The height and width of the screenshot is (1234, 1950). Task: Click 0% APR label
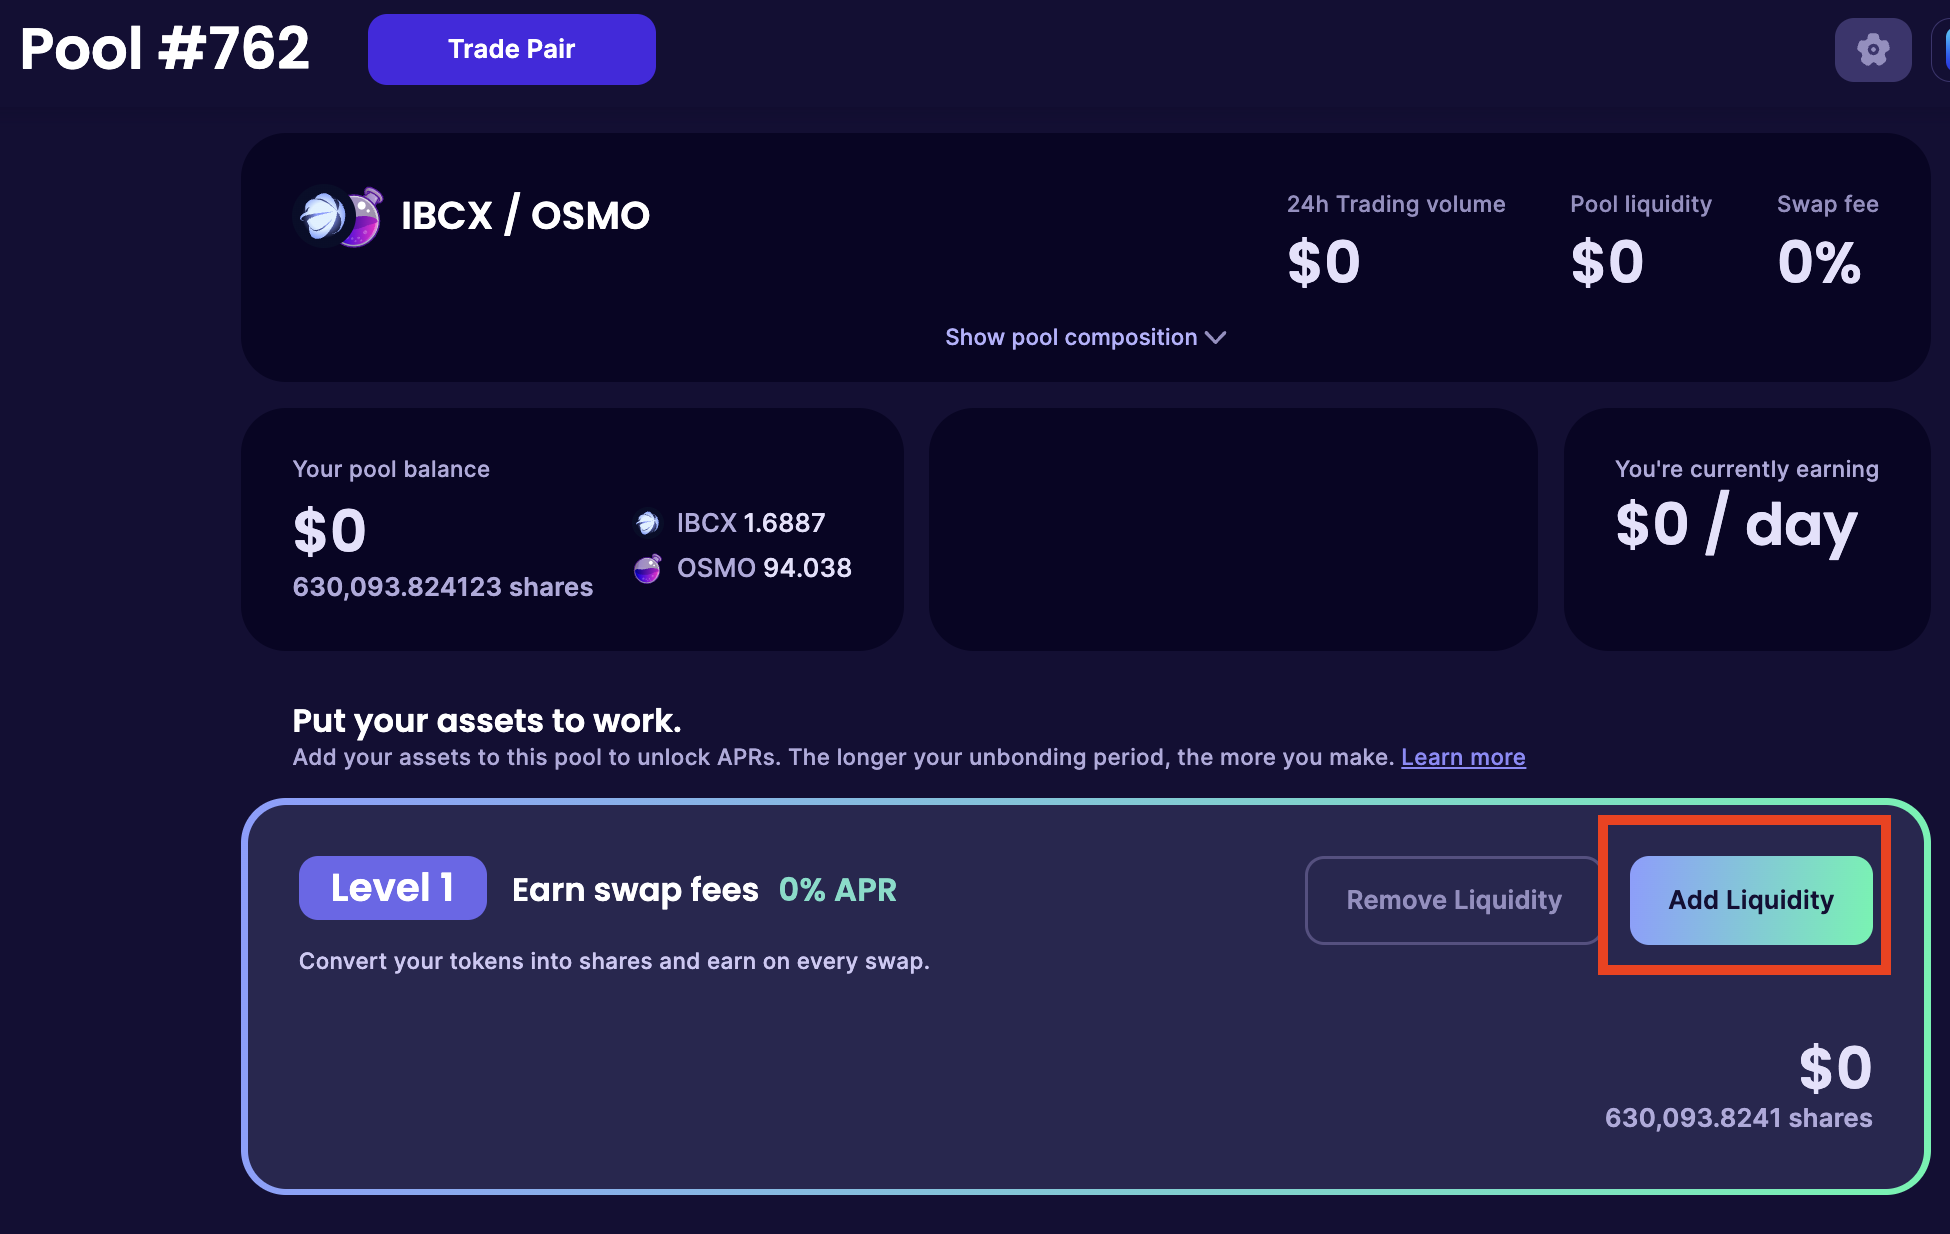click(837, 890)
